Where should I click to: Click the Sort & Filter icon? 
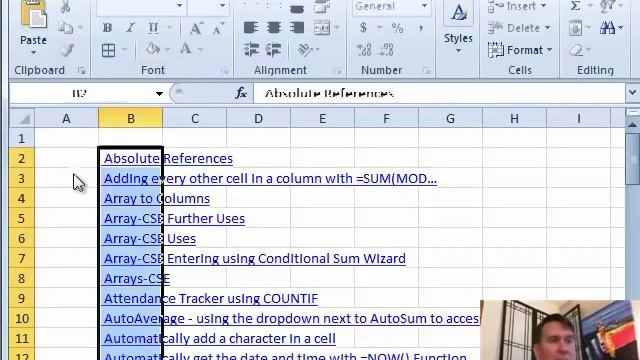point(607,6)
